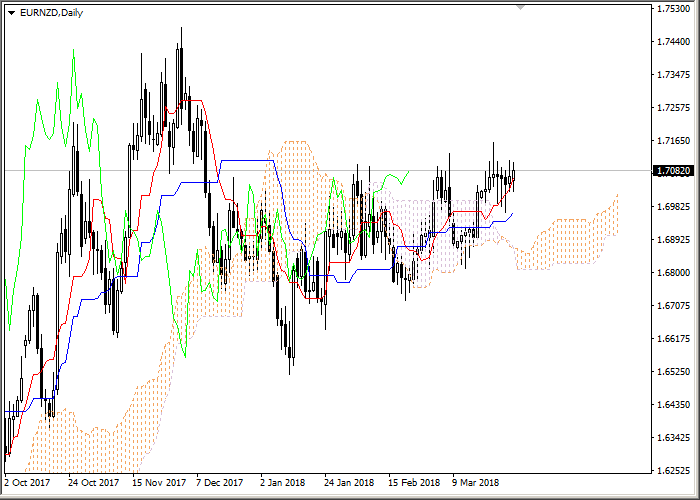Image resolution: width=700 pixels, height=500 pixels.
Task: Click the 1.65250 price scale value
Action: 674,372
